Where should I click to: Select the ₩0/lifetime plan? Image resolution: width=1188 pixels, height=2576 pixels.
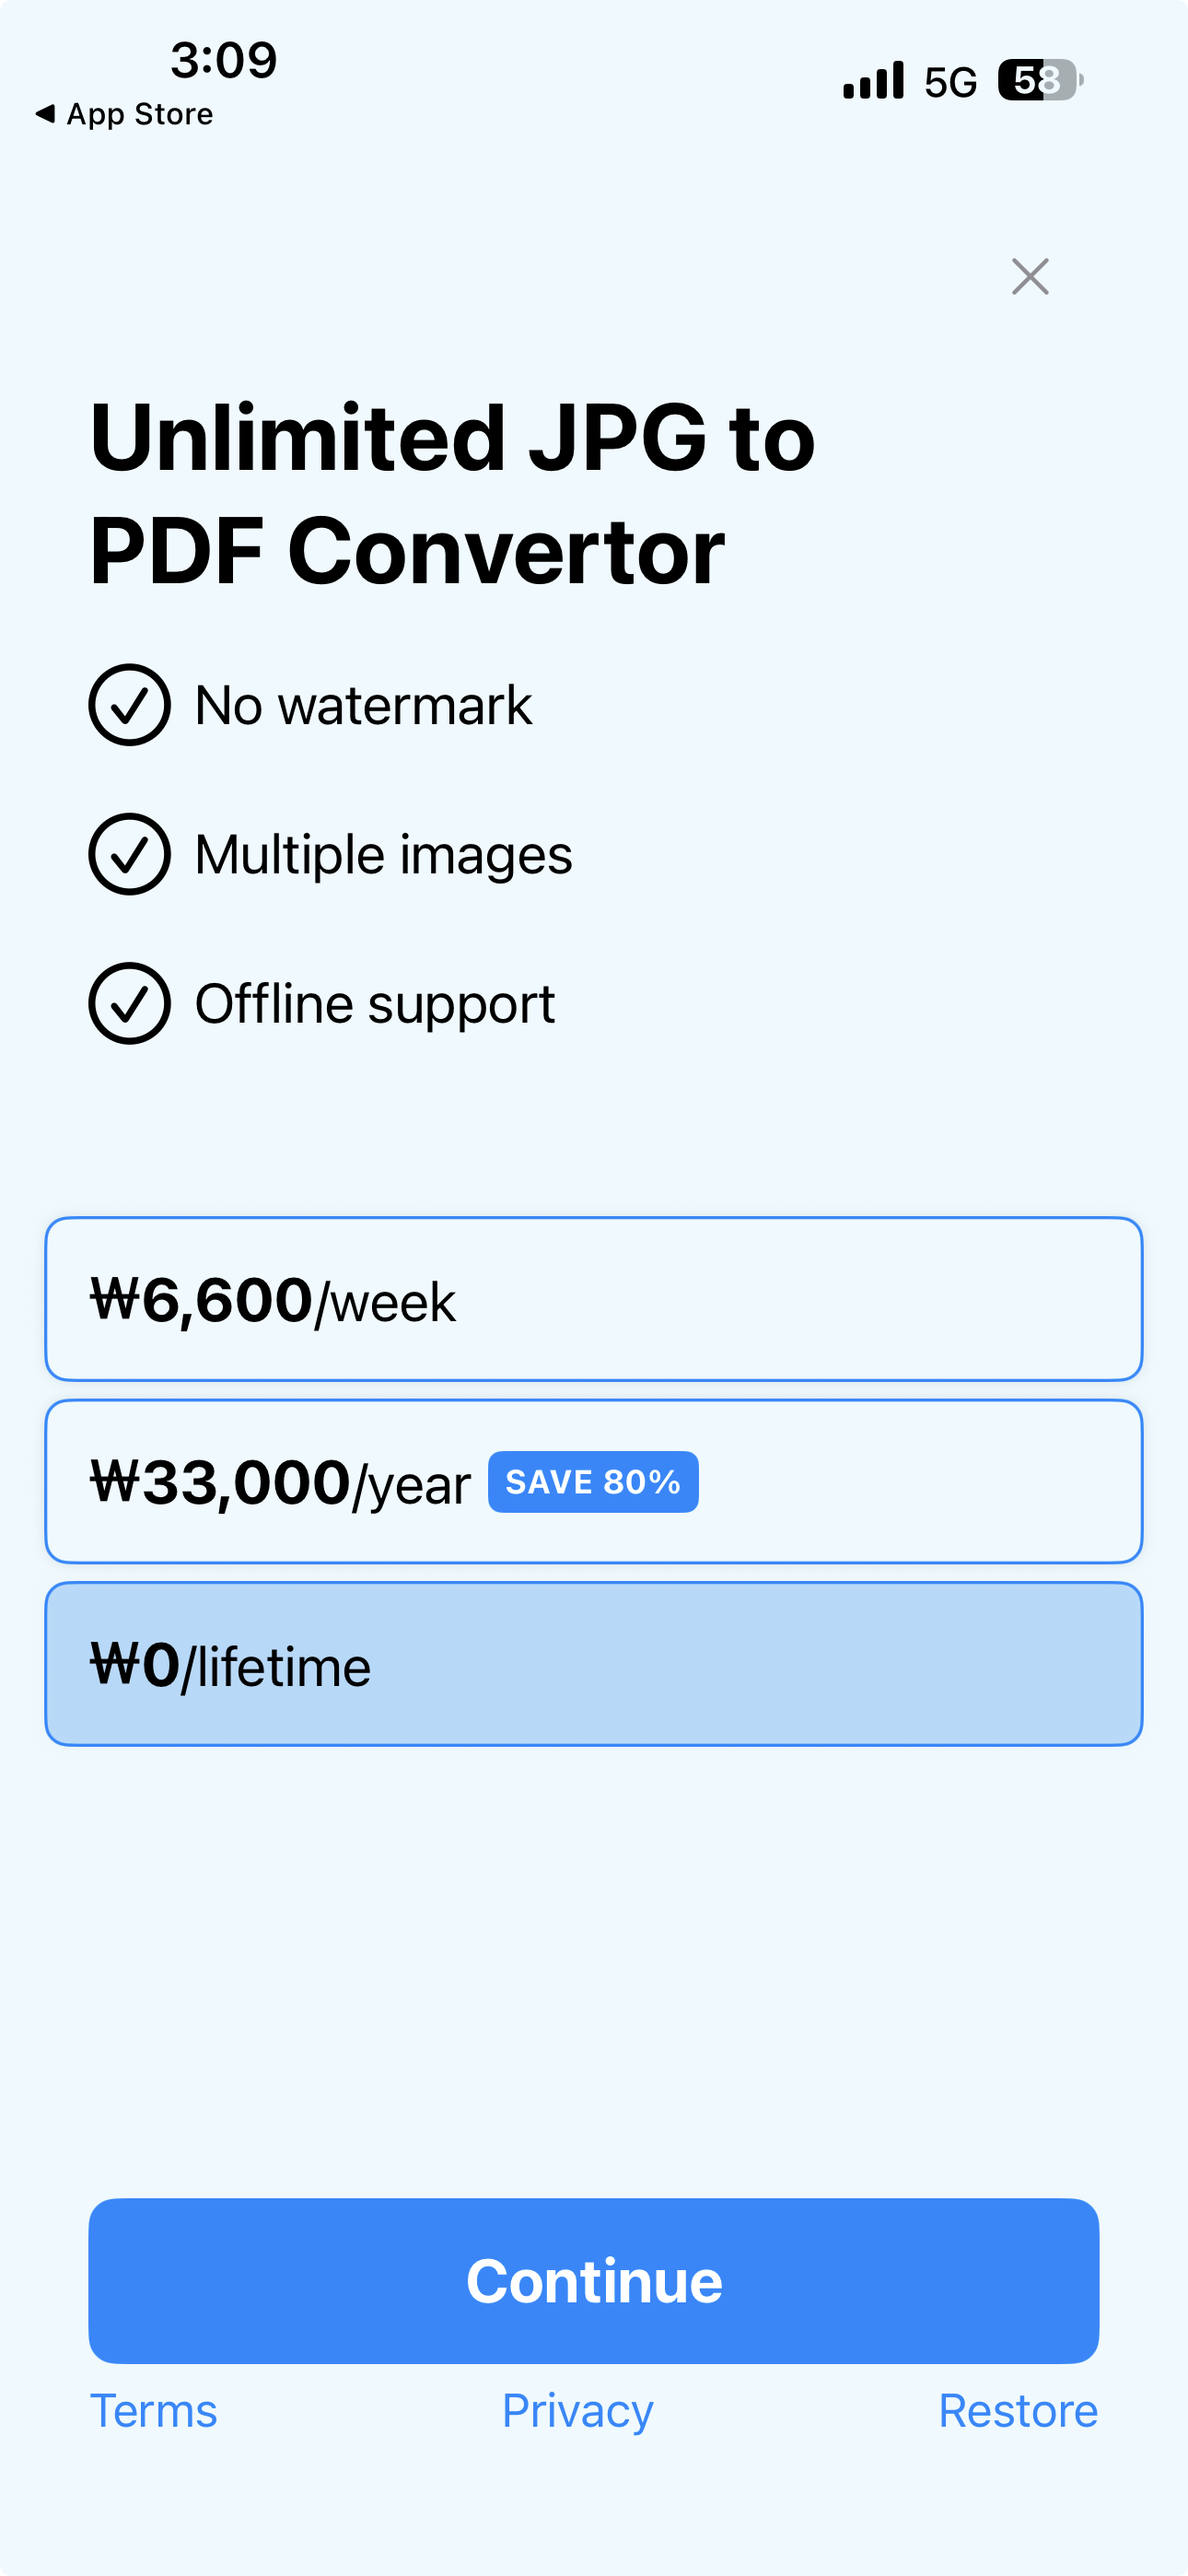[594, 1664]
